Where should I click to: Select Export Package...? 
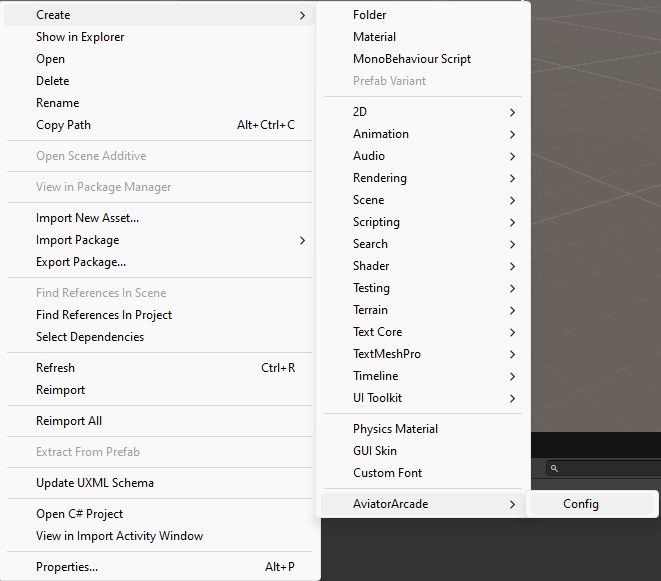(x=159, y=262)
